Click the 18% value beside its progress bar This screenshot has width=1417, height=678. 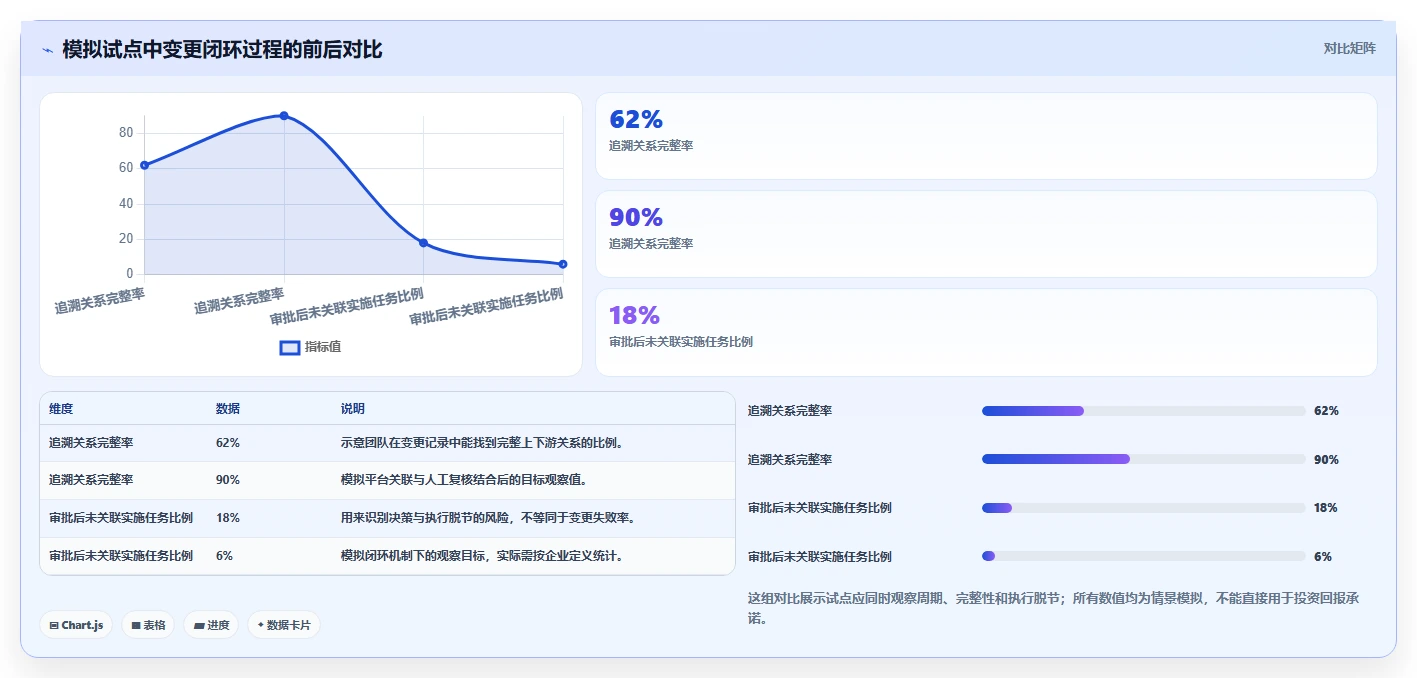(x=1326, y=508)
